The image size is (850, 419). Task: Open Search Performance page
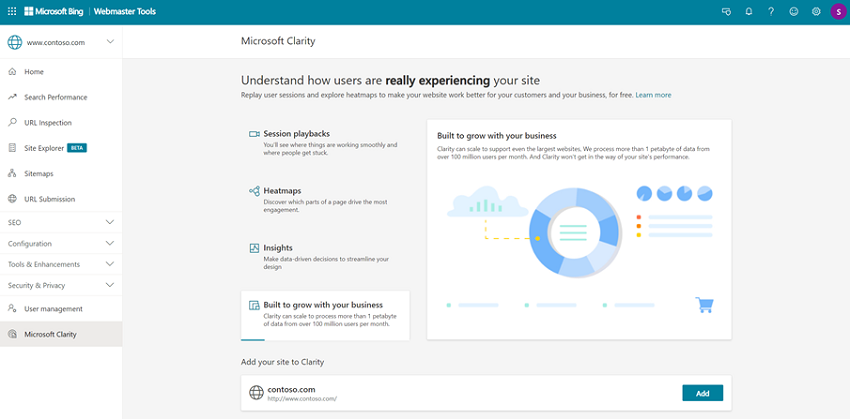[61, 97]
